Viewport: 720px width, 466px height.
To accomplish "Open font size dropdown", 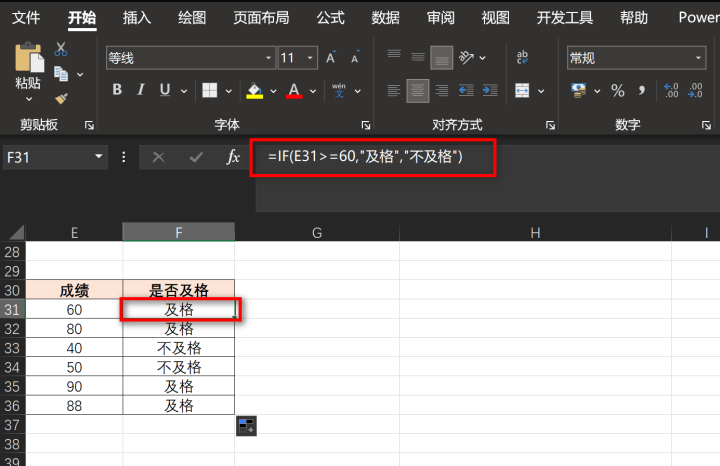I will [x=310, y=58].
